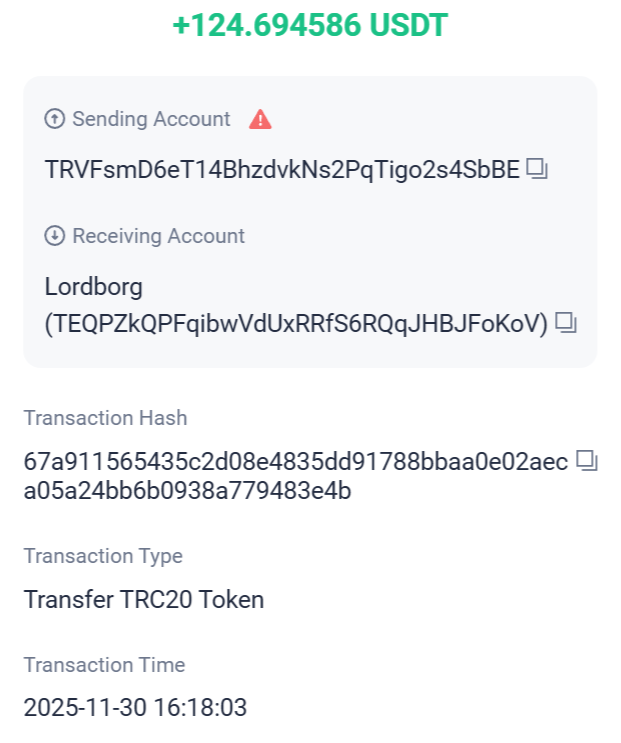Select the 2025-11-30 16:18:03 timestamp
Viewport: 621px width, 743px height.
(x=135, y=709)
